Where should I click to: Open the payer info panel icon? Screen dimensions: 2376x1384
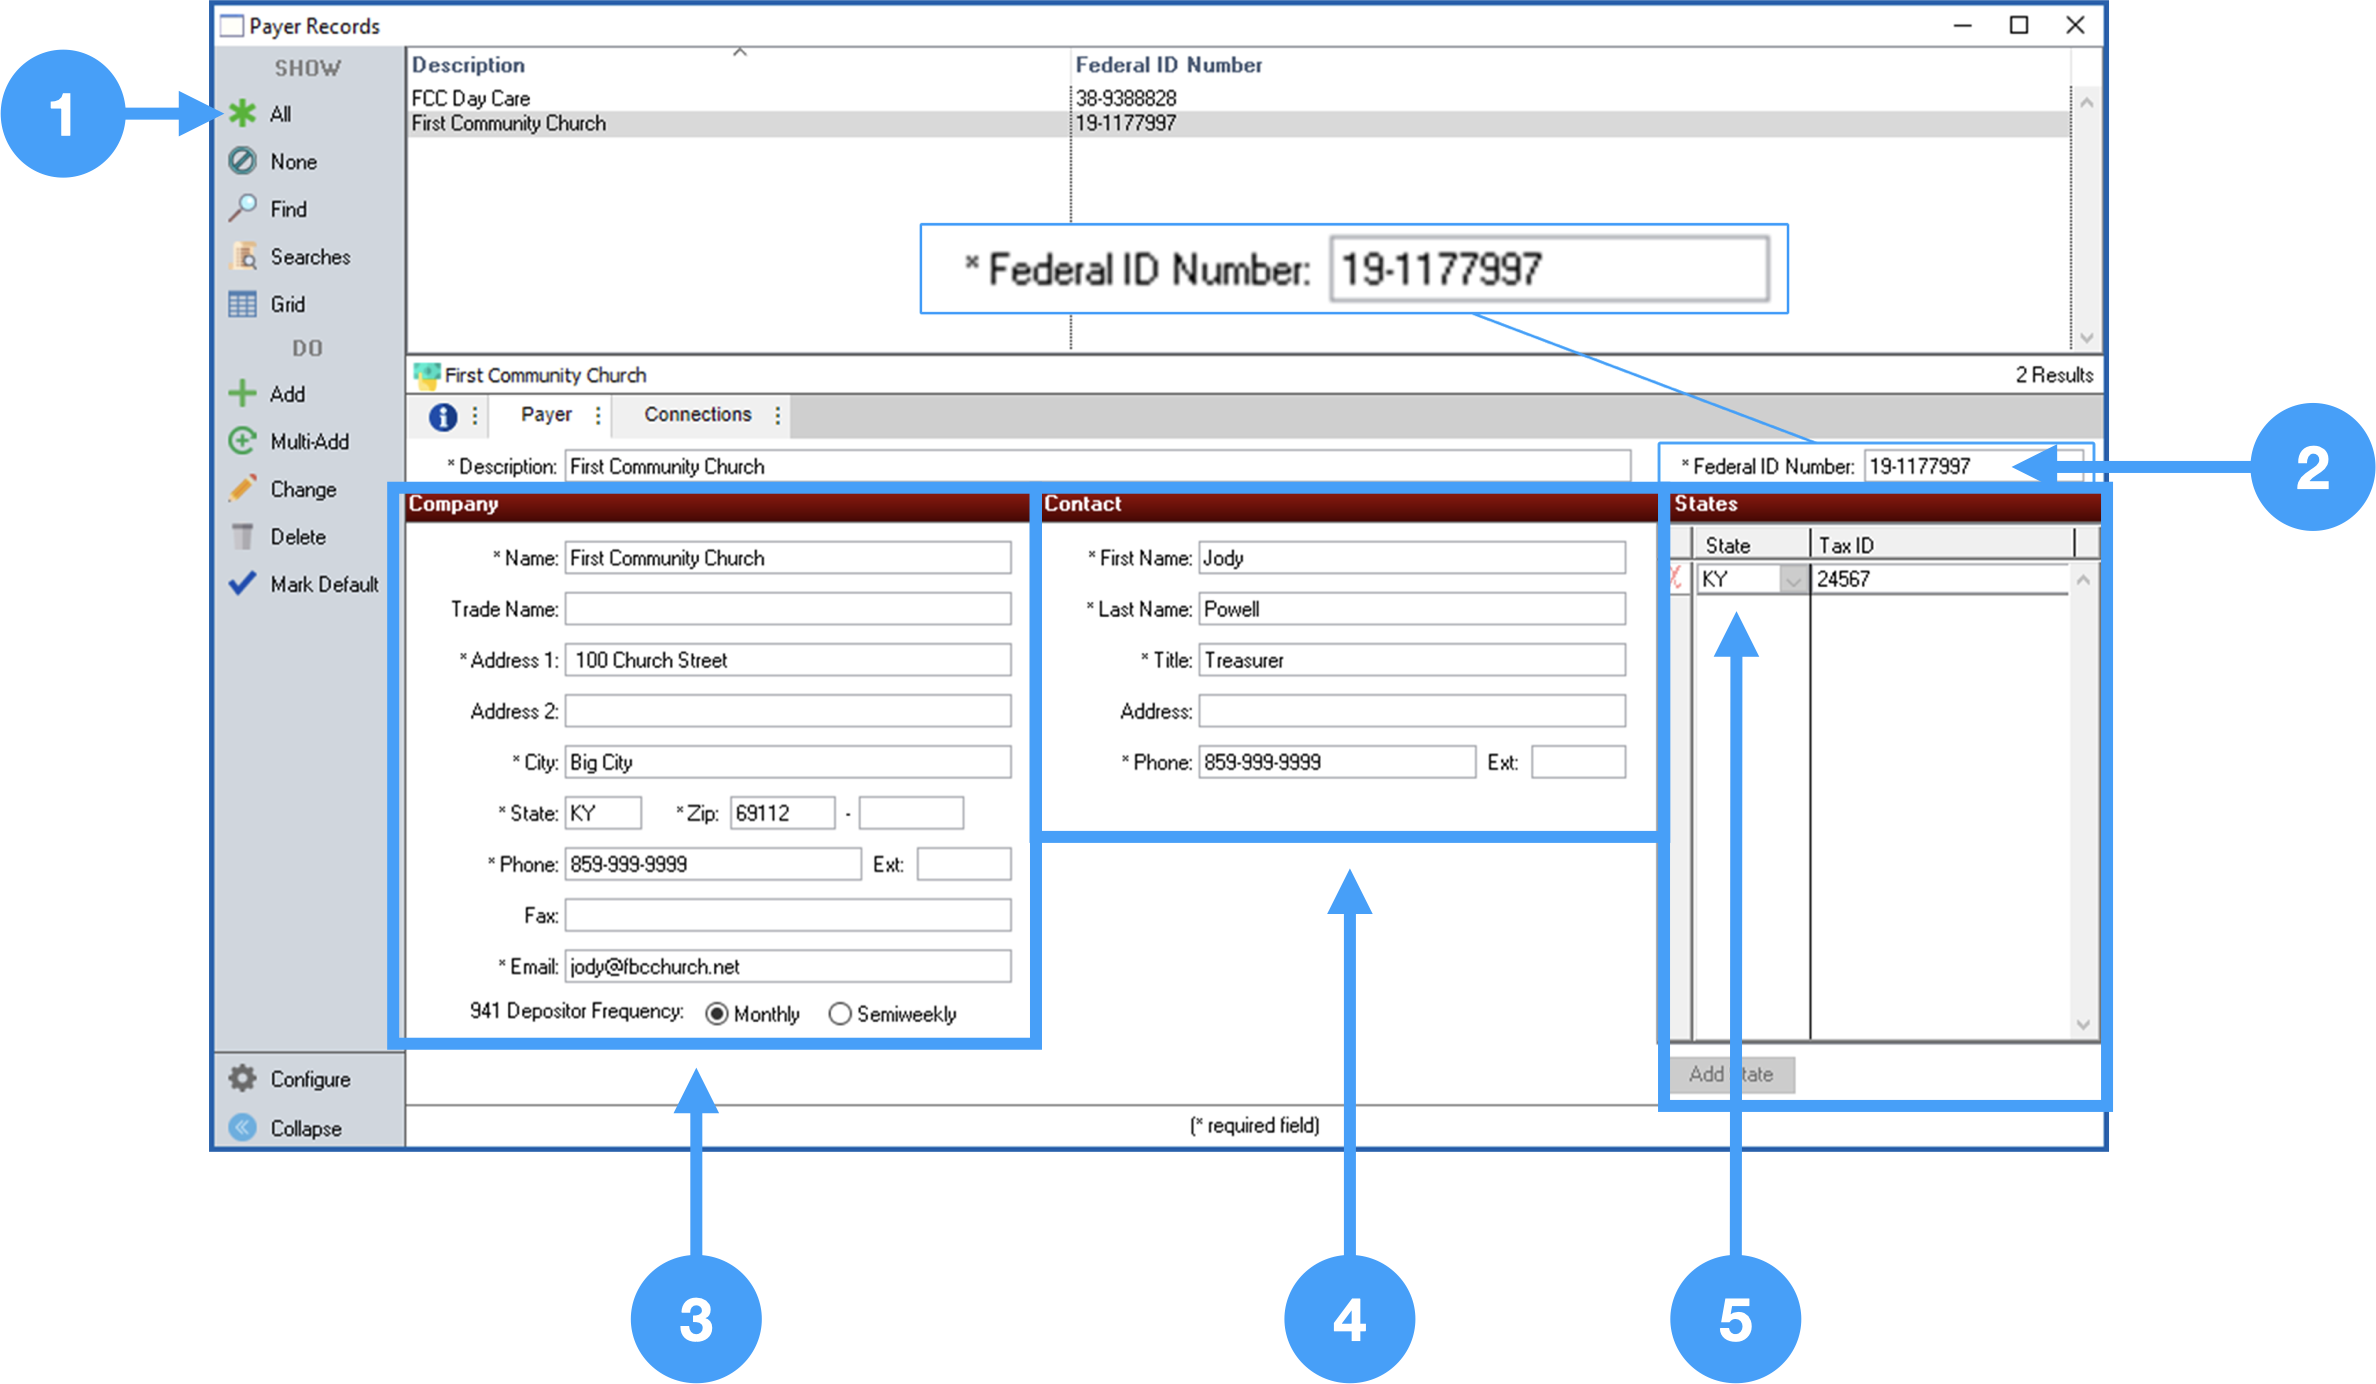click(x=444, y=416)
